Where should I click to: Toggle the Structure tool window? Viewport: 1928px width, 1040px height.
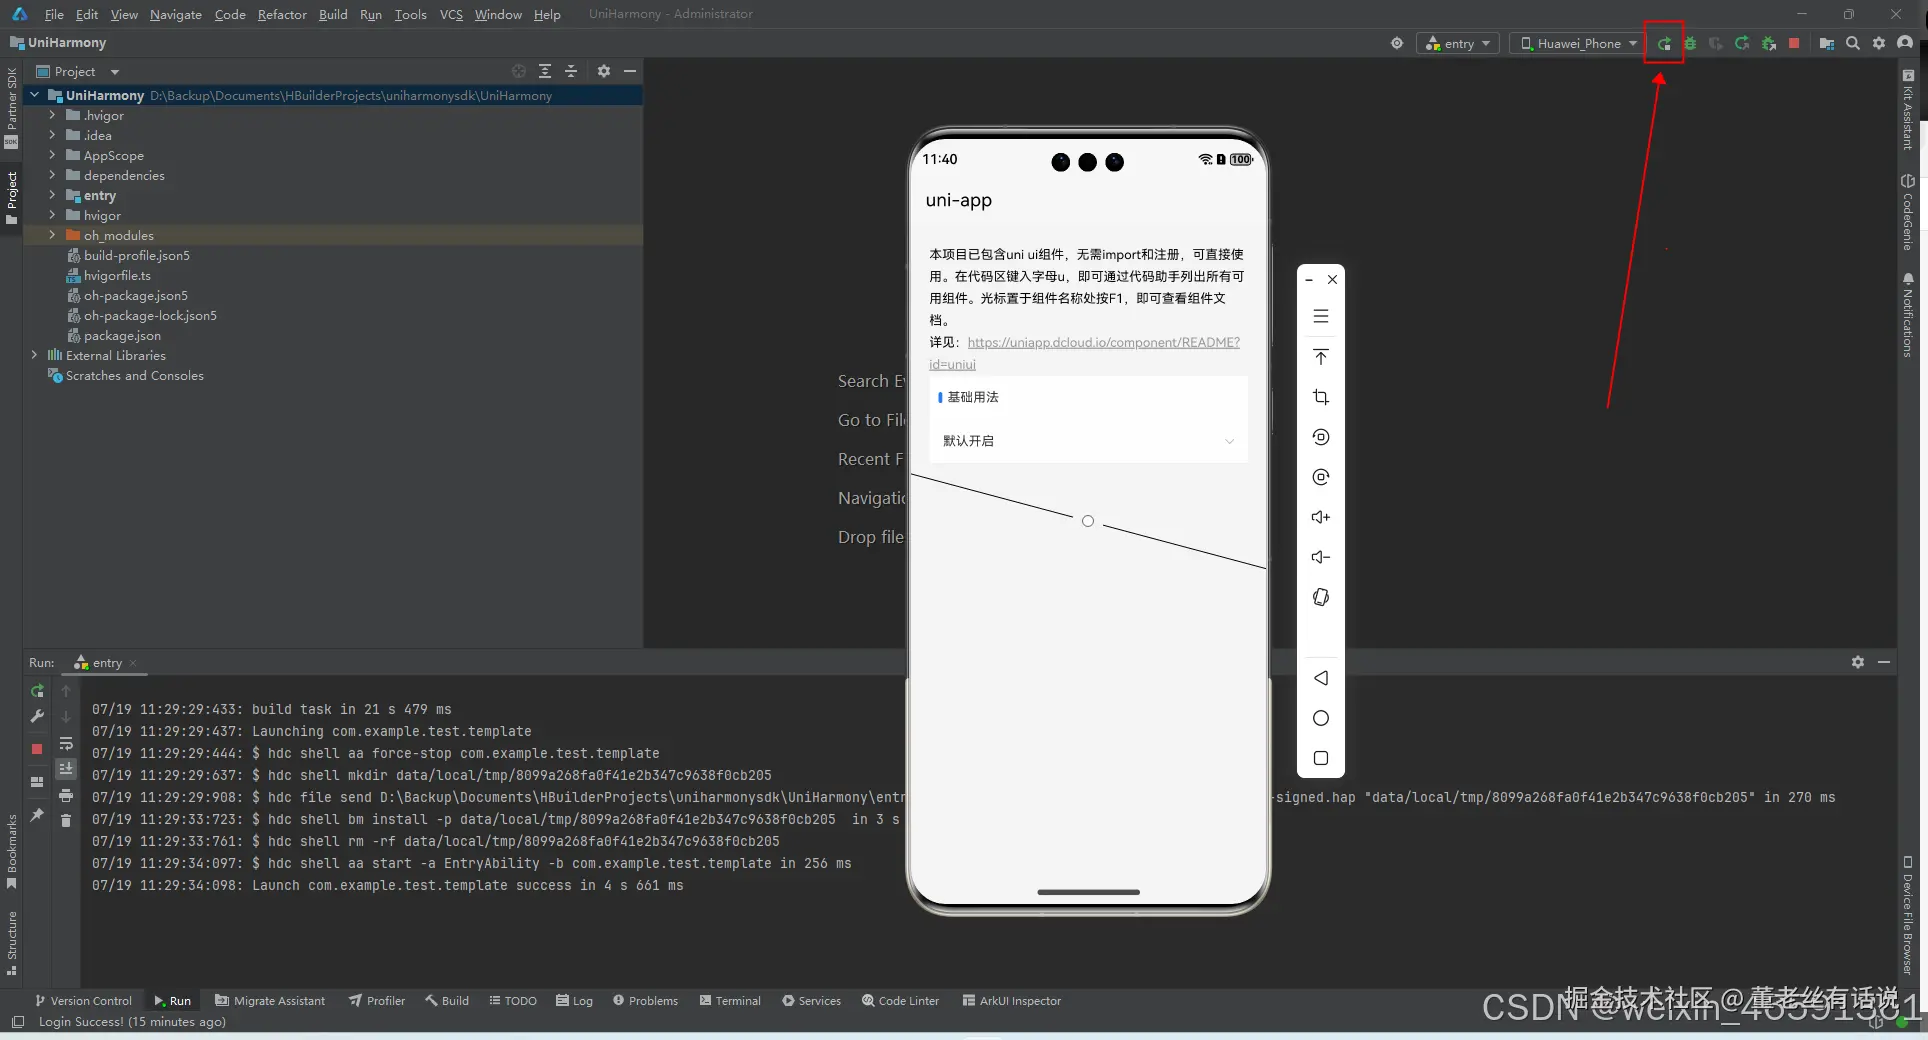(12, 942)
